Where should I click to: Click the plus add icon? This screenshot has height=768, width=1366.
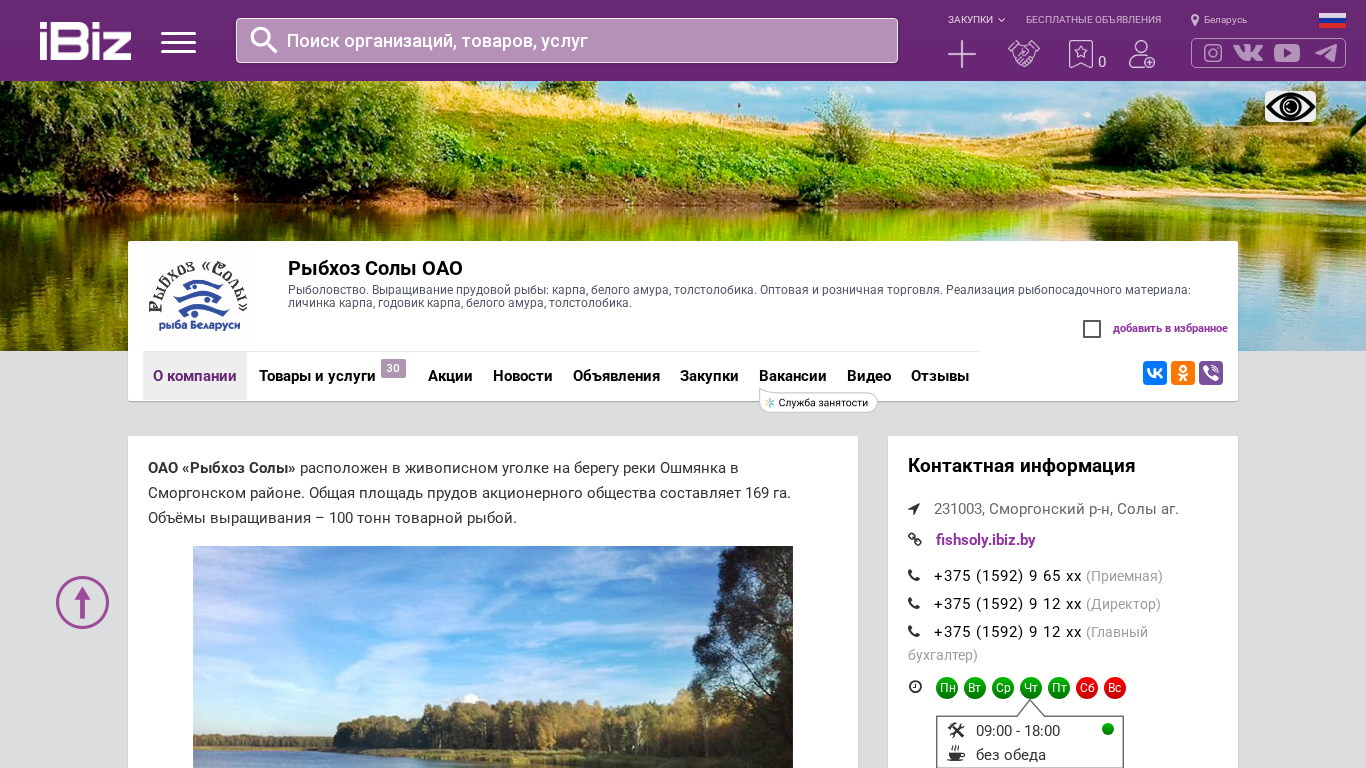click(962, 54)
